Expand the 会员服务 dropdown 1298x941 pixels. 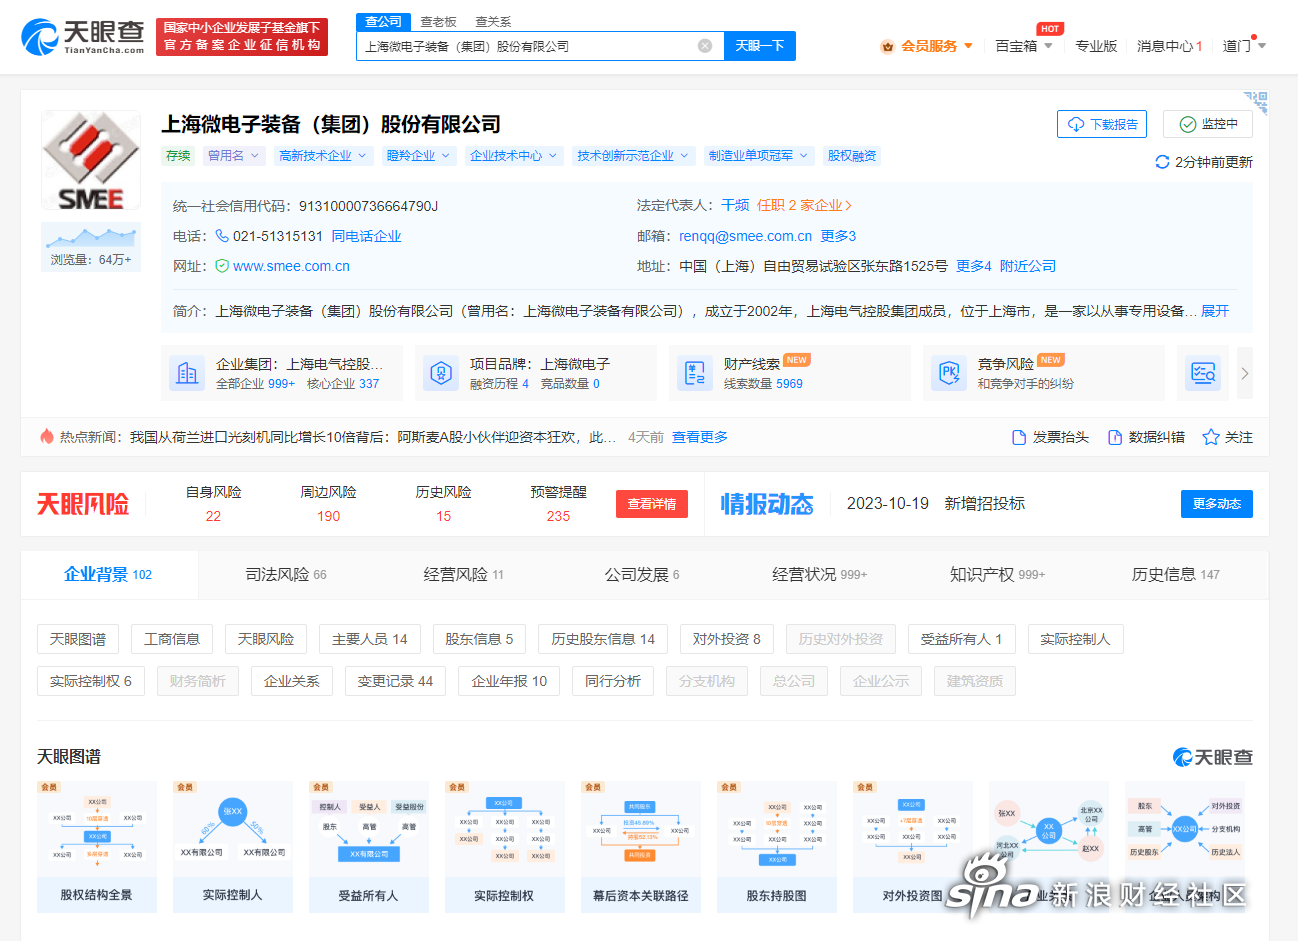click(x=968, y=46)
